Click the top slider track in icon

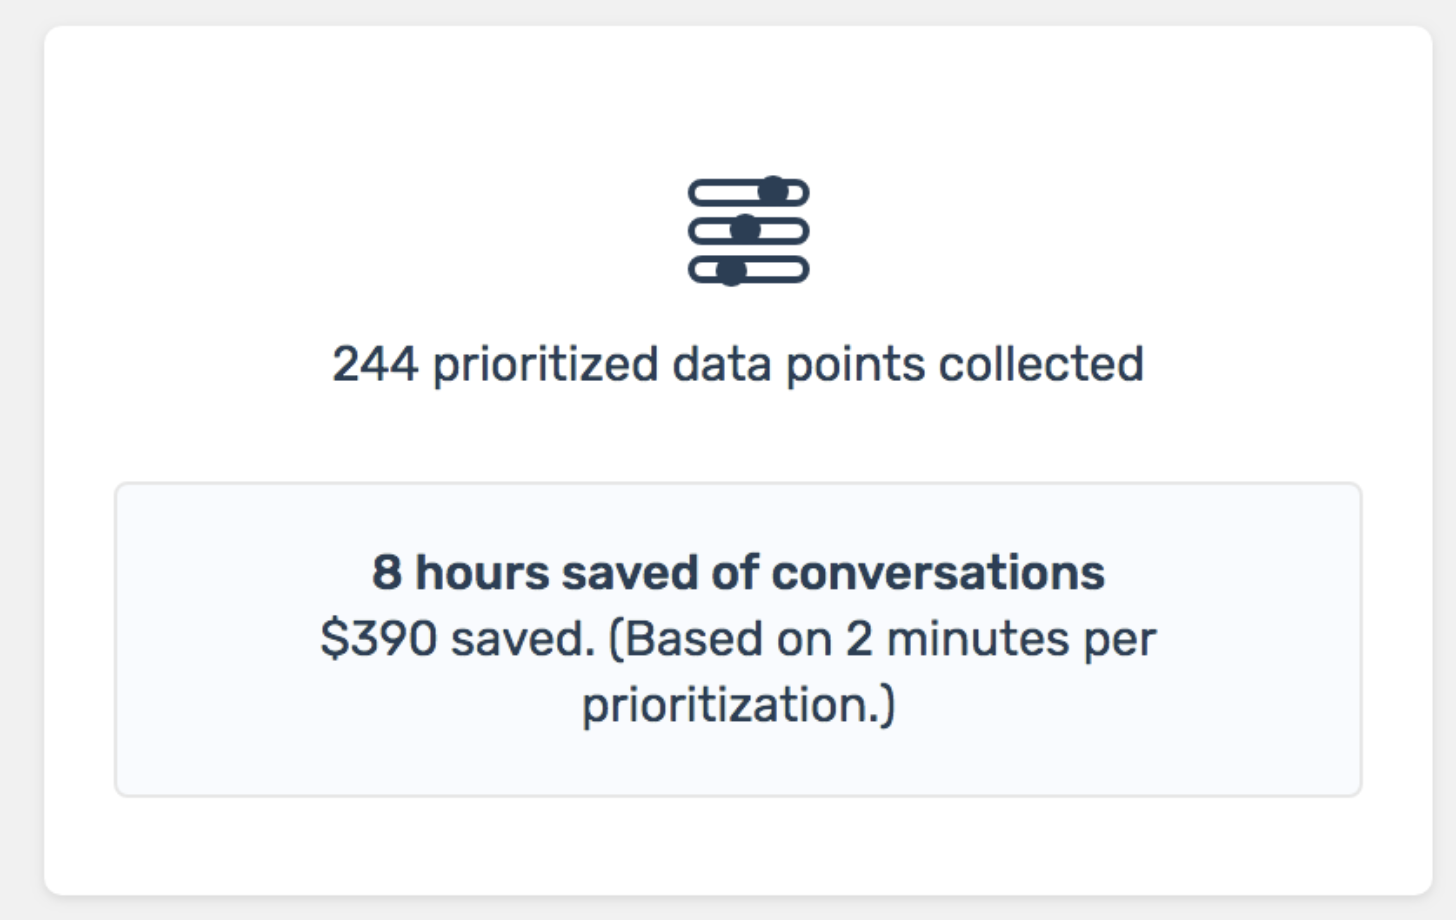(748, 192)
